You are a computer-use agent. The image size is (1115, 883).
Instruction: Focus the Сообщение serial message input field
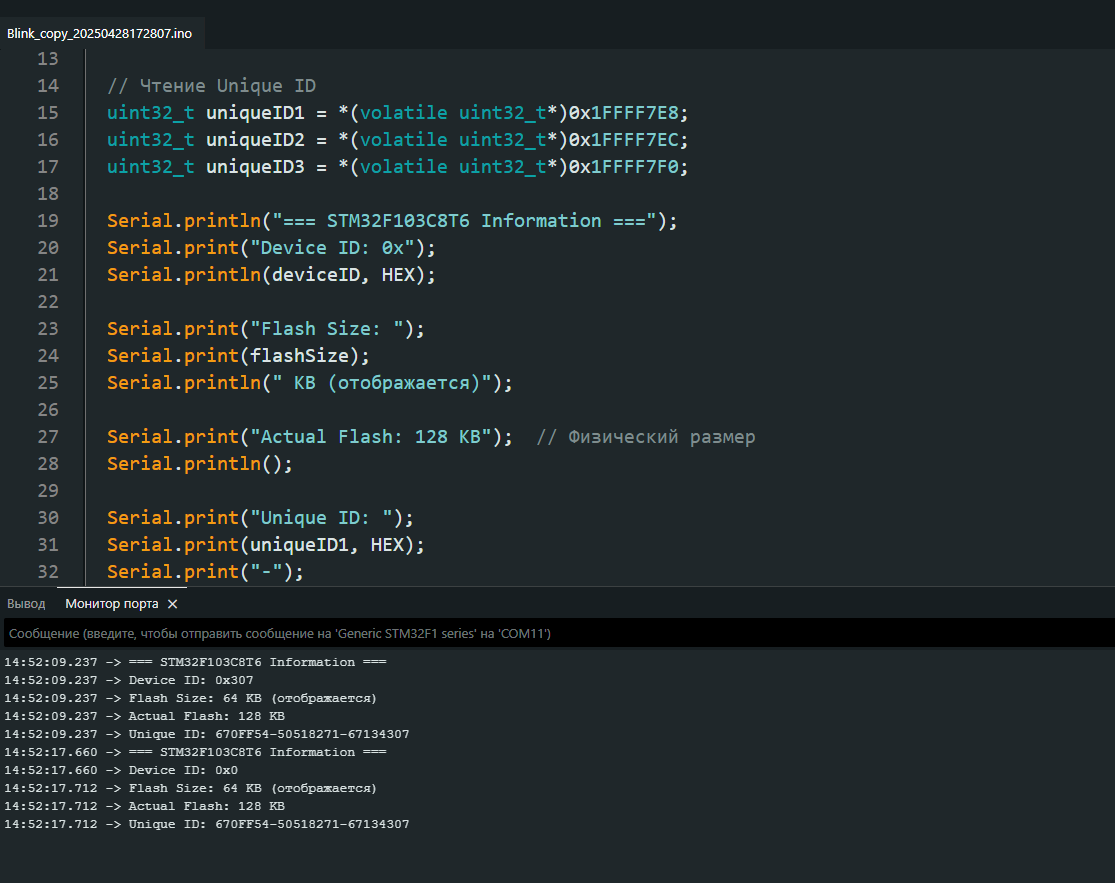tap(556, 633)
